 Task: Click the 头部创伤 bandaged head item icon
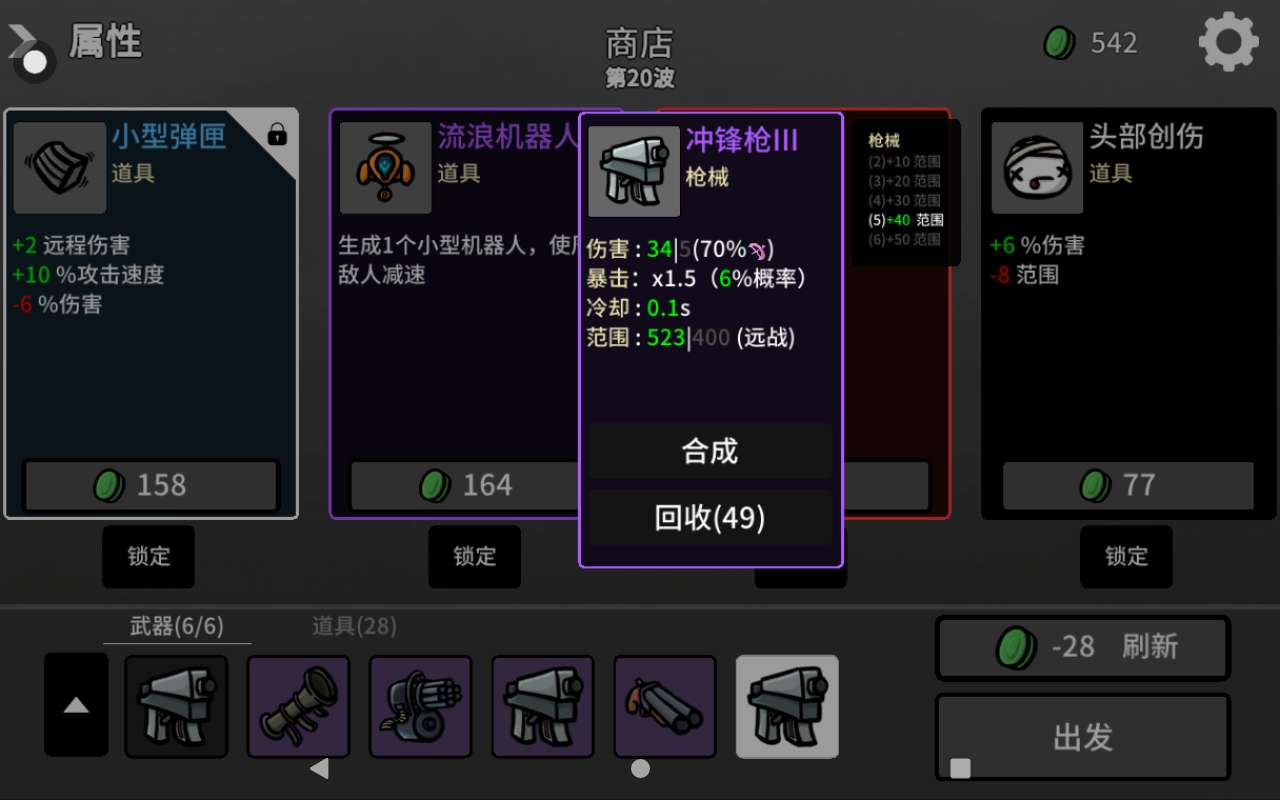(1037, 168)
